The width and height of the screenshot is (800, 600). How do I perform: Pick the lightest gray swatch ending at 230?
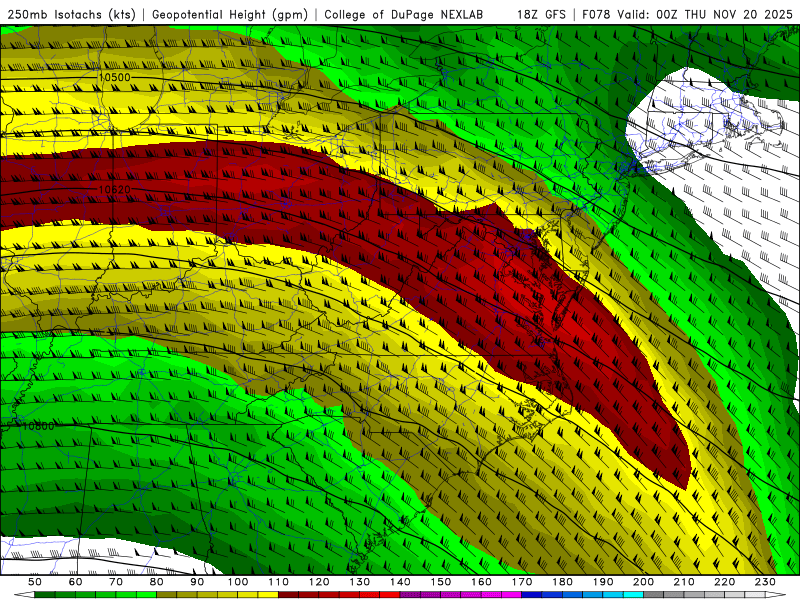click(x=755, y=594)
